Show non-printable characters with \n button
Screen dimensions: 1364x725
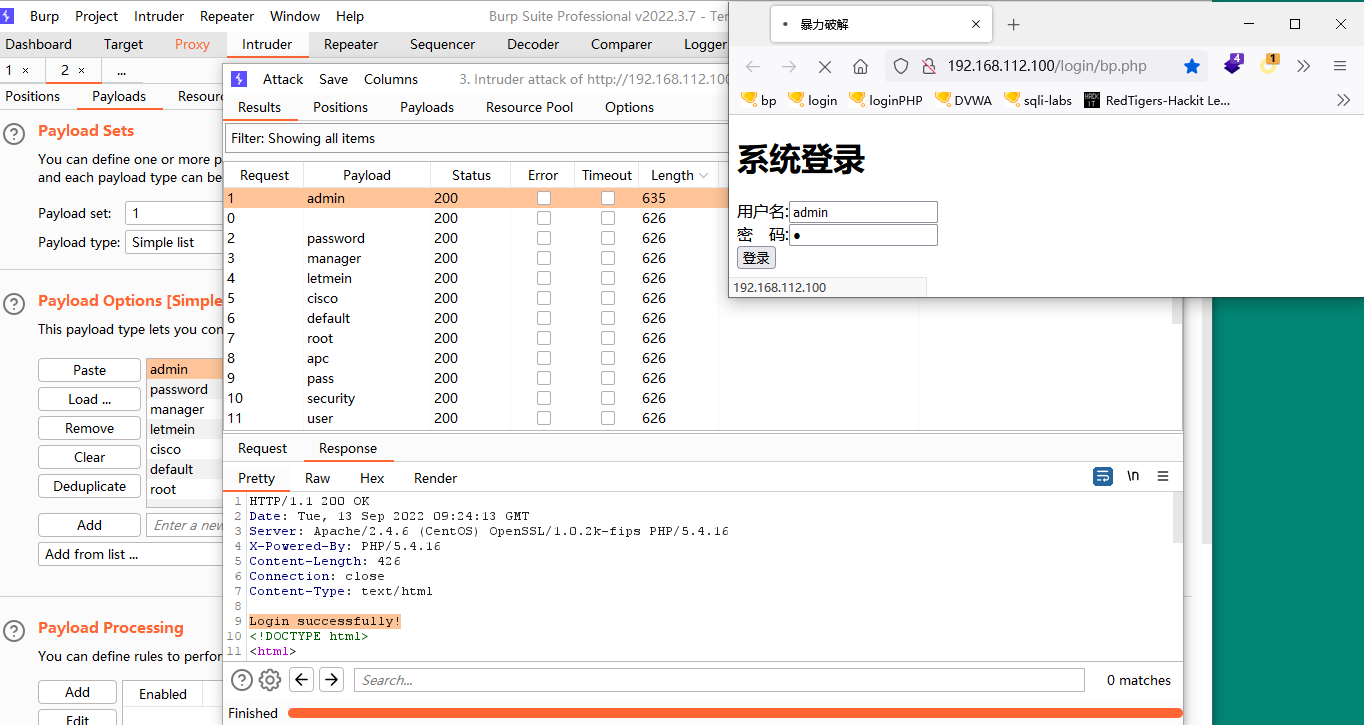click(1133, 477)
